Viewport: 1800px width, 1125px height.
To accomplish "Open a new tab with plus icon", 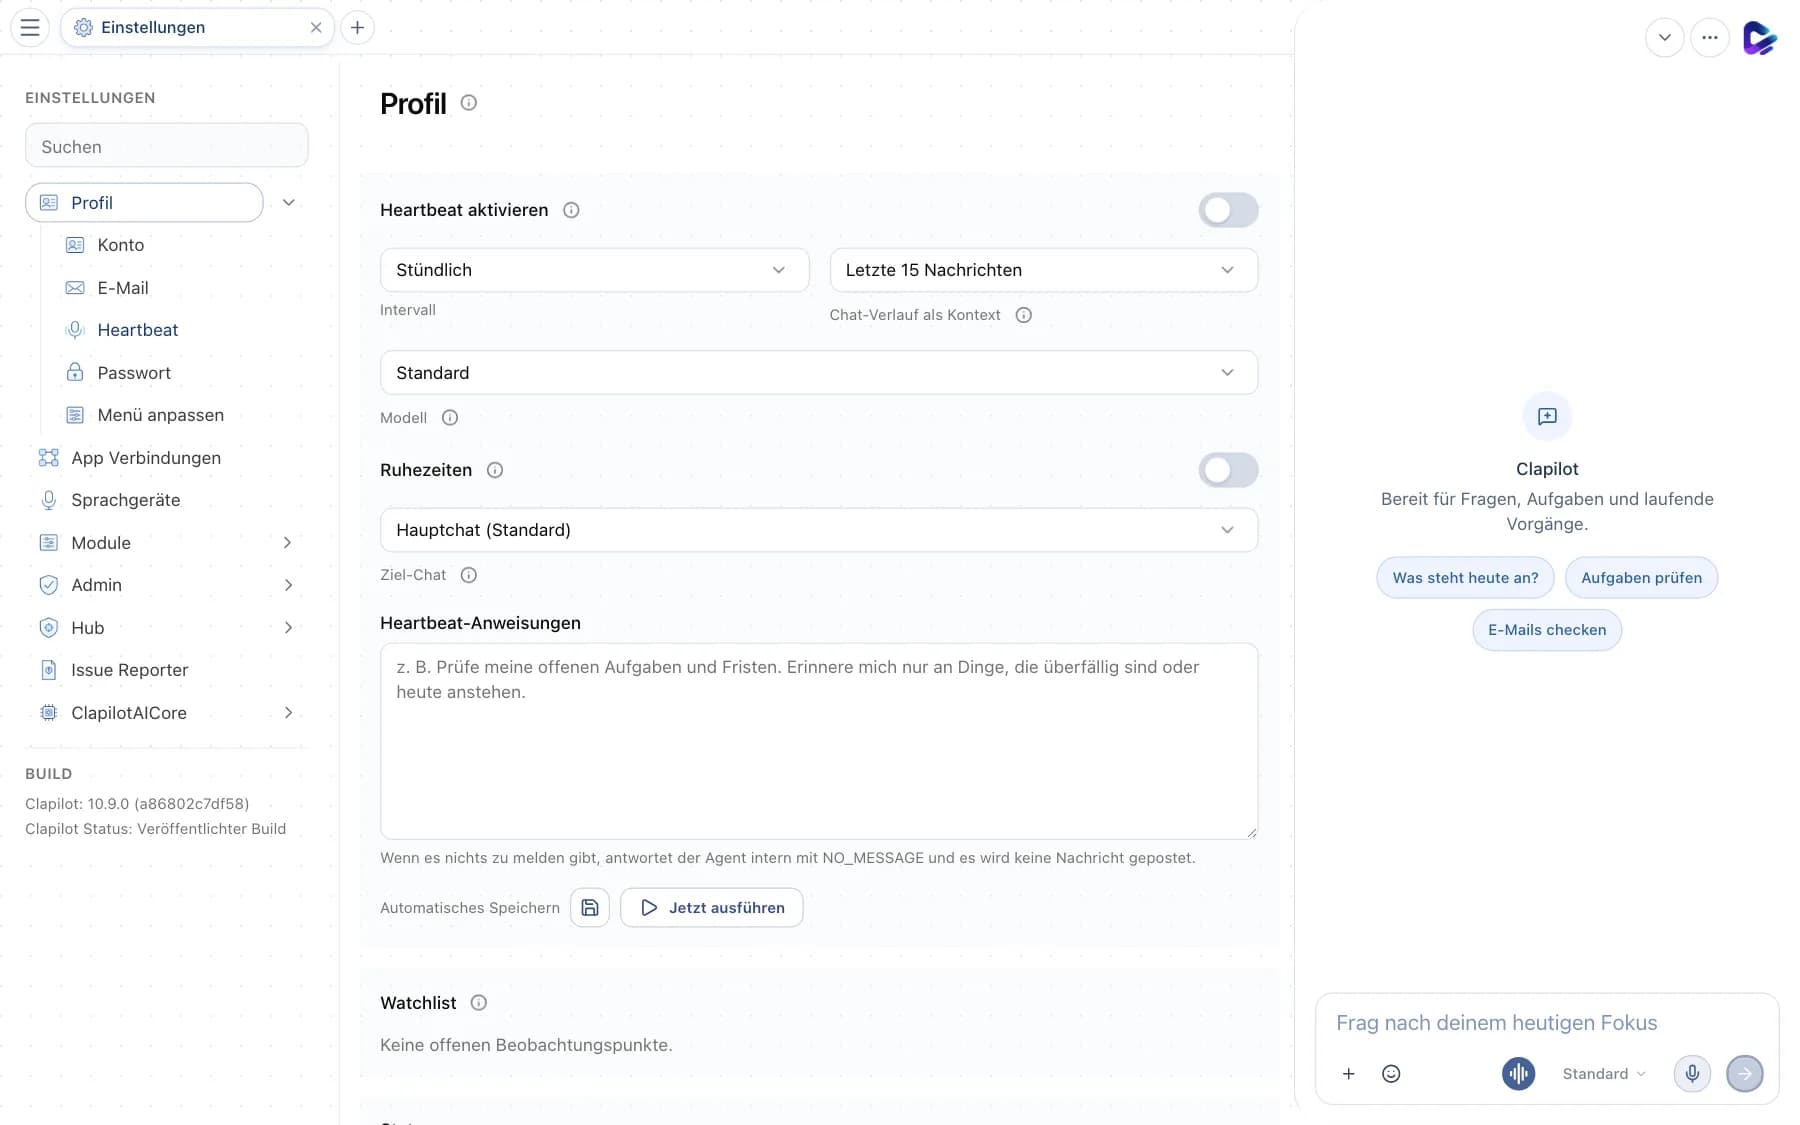I will (357, 27).
